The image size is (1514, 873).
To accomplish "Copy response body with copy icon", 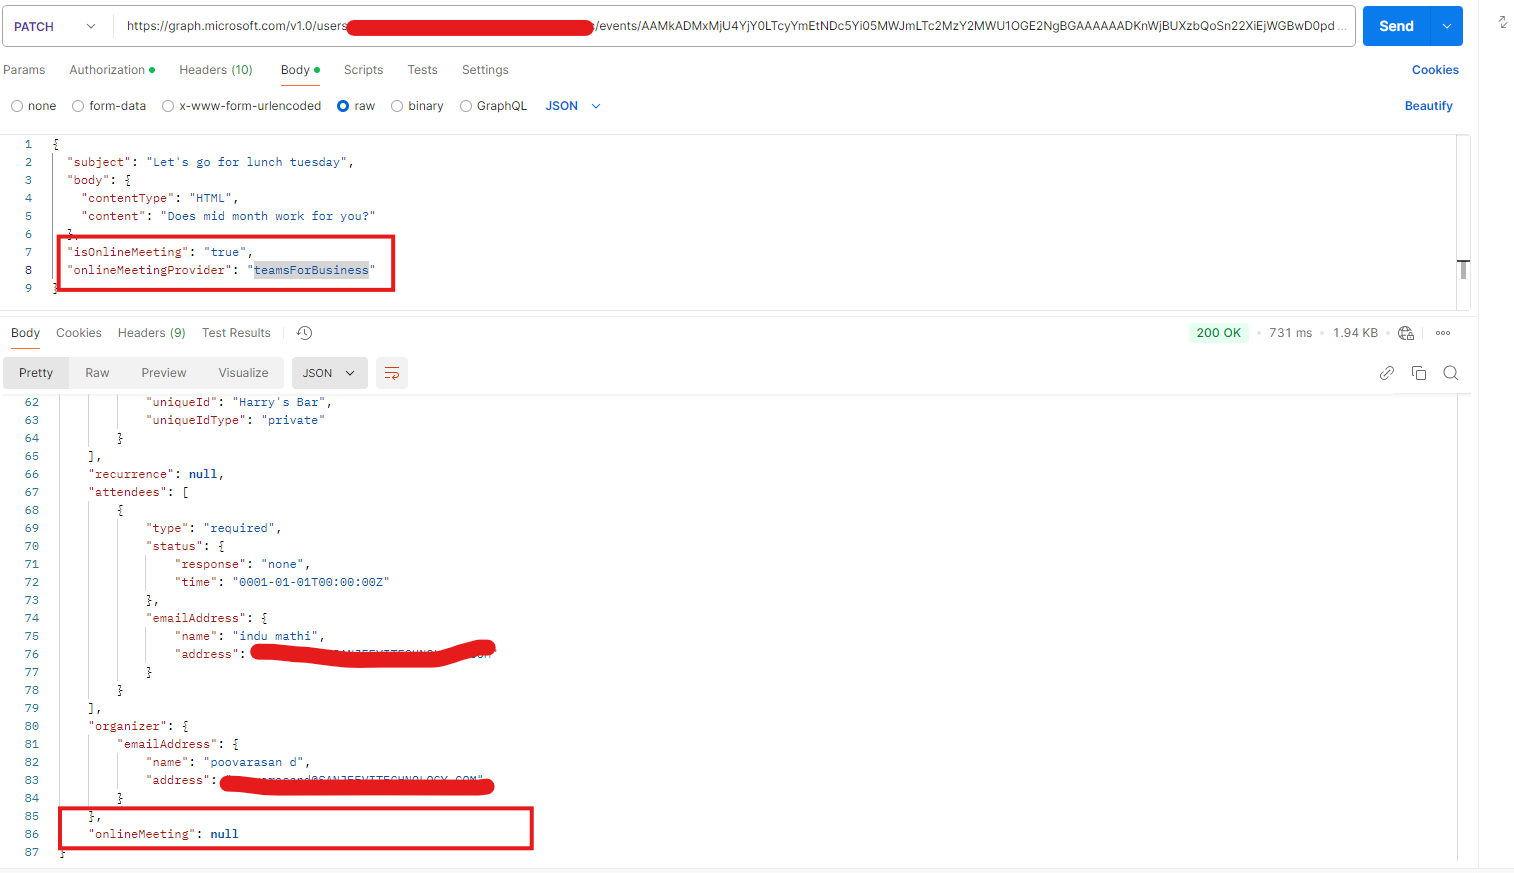I will pyautogui.click(x=1419, y=372).
